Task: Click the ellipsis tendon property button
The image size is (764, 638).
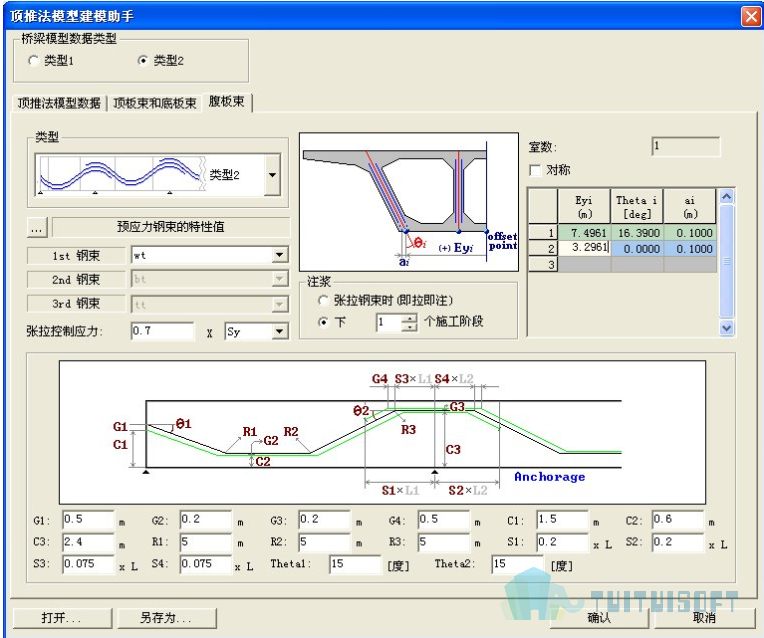Action: click(37, 228)
